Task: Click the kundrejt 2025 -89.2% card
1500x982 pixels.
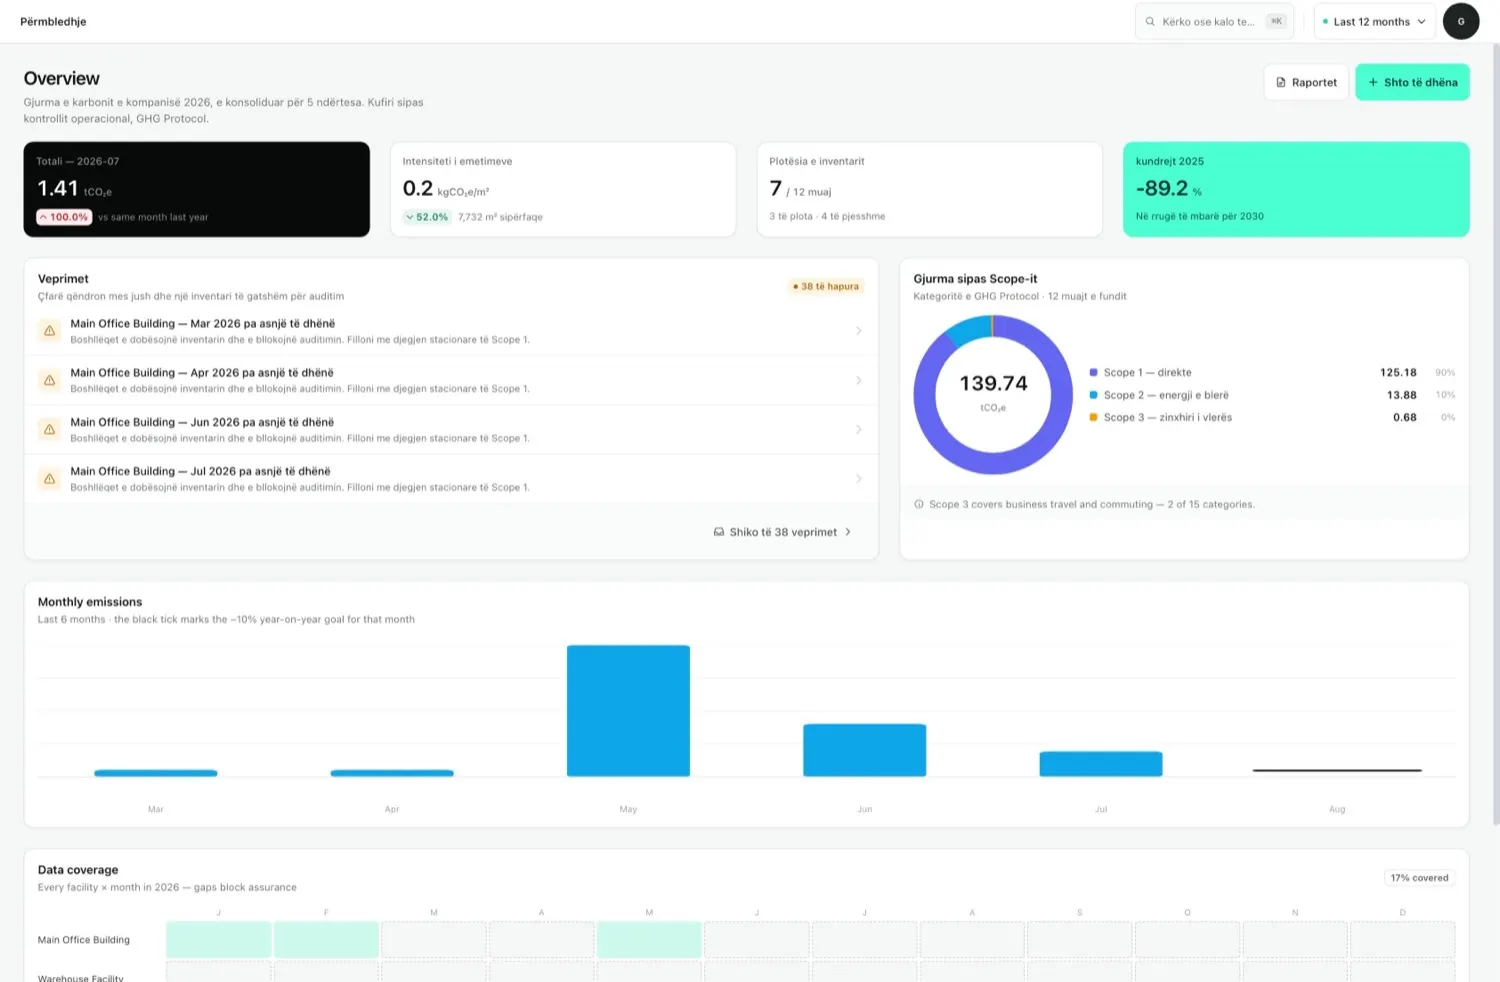Action: point(1296,189)
